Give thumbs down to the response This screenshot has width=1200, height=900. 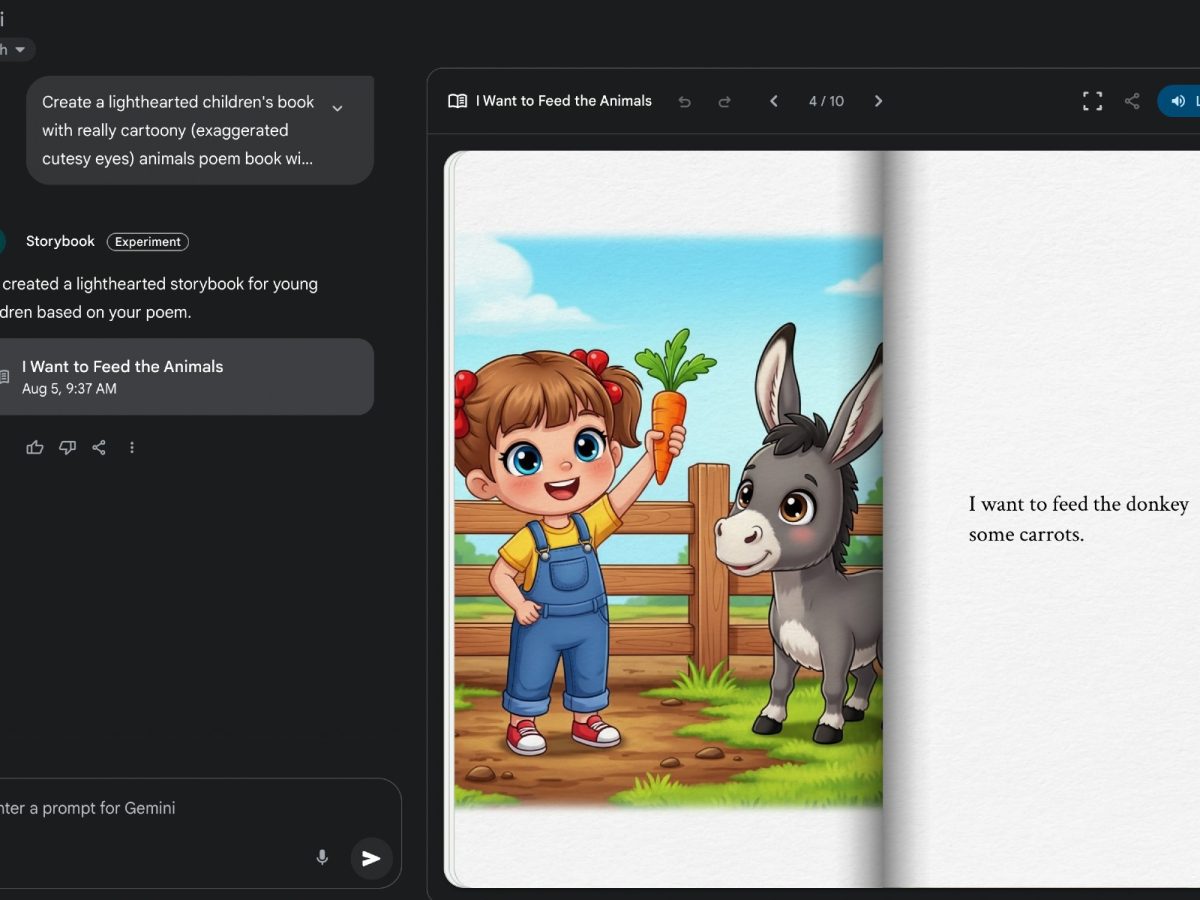tap(67, 448)
